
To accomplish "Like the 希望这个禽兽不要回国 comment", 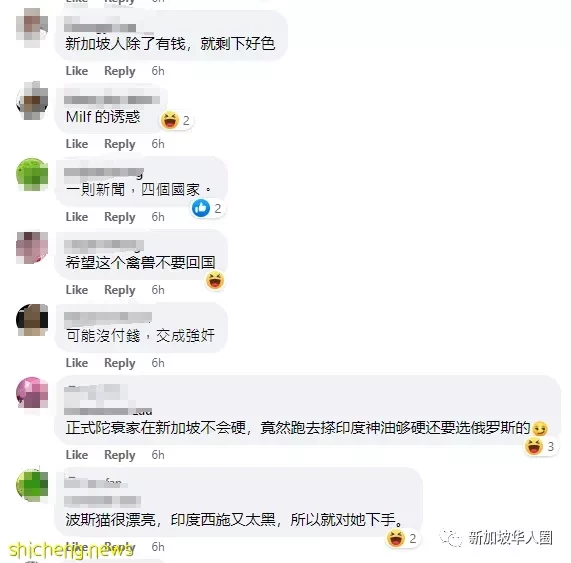I will (76, 290).
